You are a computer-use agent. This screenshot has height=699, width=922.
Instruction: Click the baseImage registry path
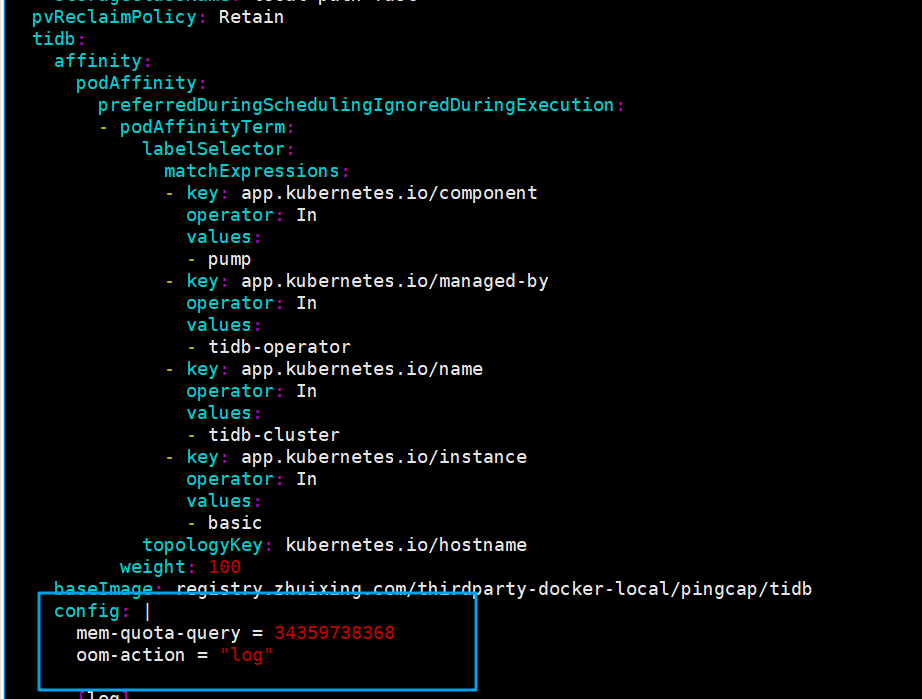point(493,589)
